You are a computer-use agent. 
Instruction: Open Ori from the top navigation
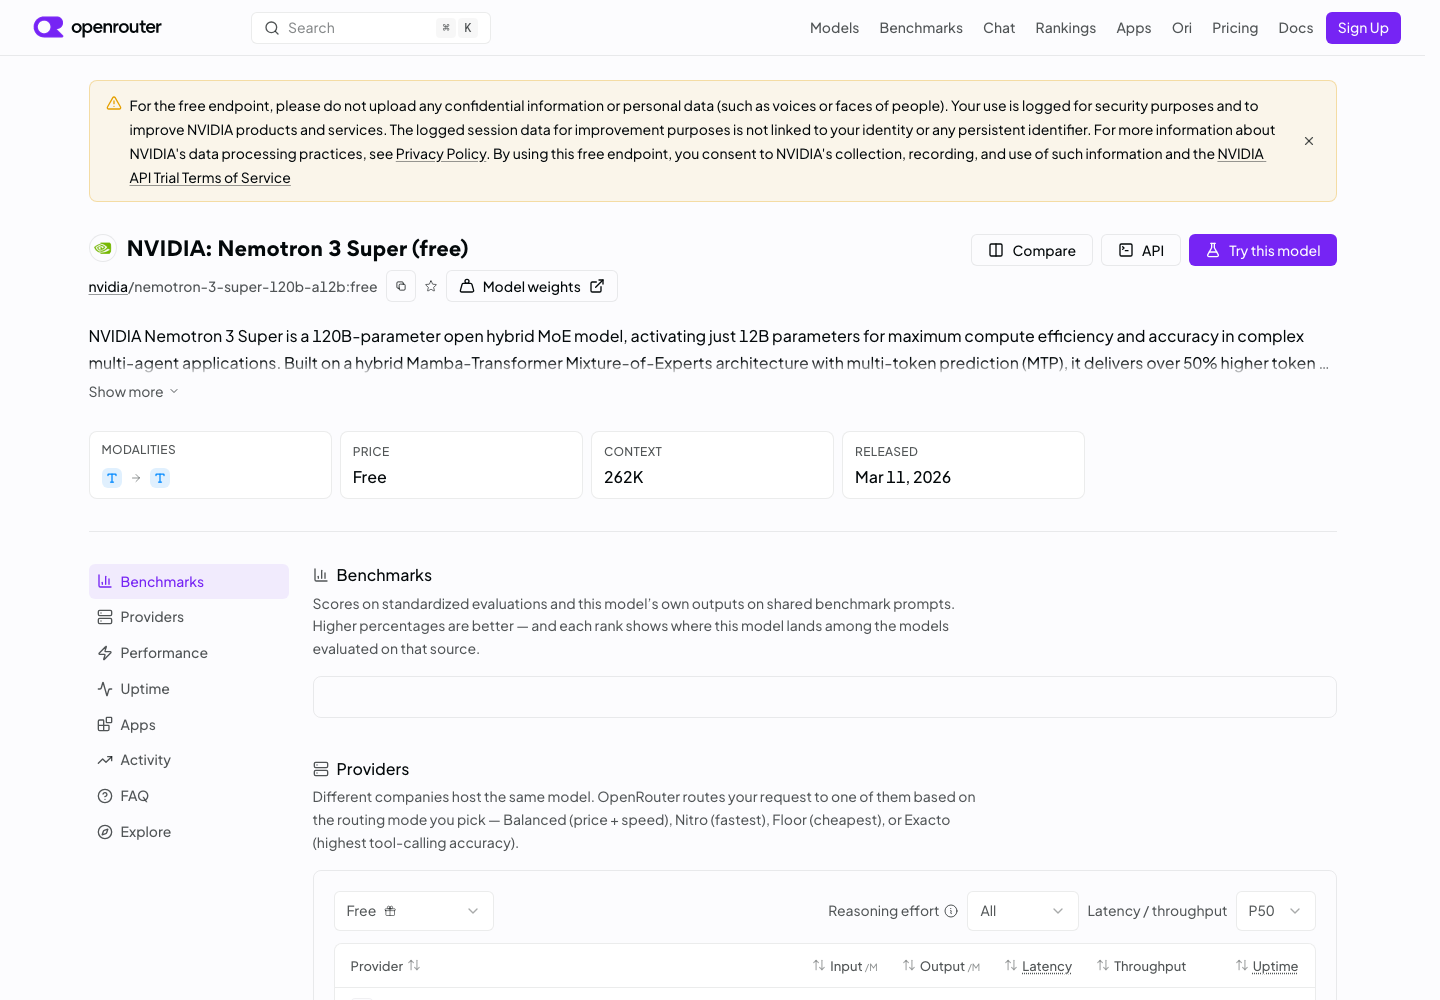(x=1182, y=28)
